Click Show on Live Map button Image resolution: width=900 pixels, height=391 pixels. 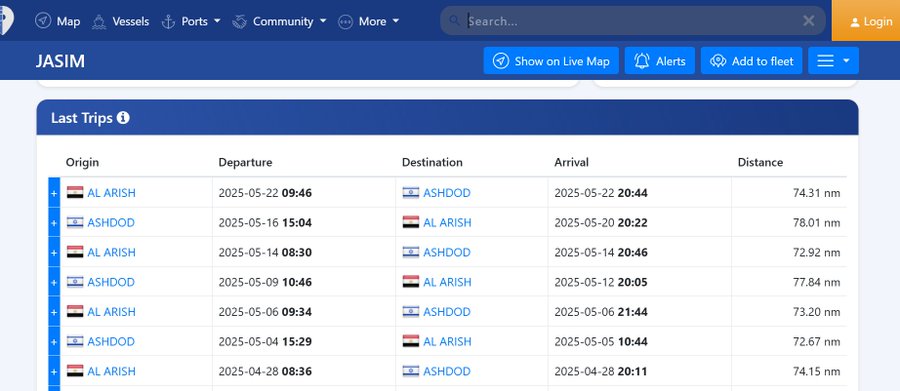[551, 61]
